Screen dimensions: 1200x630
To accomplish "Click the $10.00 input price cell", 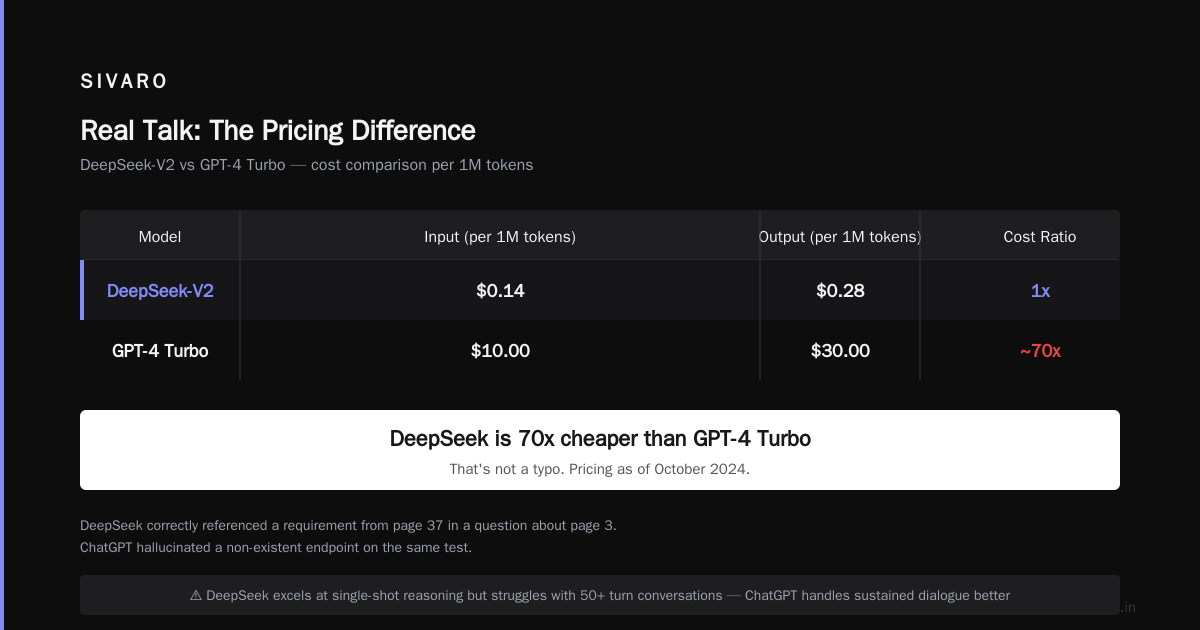I will 500,351.
